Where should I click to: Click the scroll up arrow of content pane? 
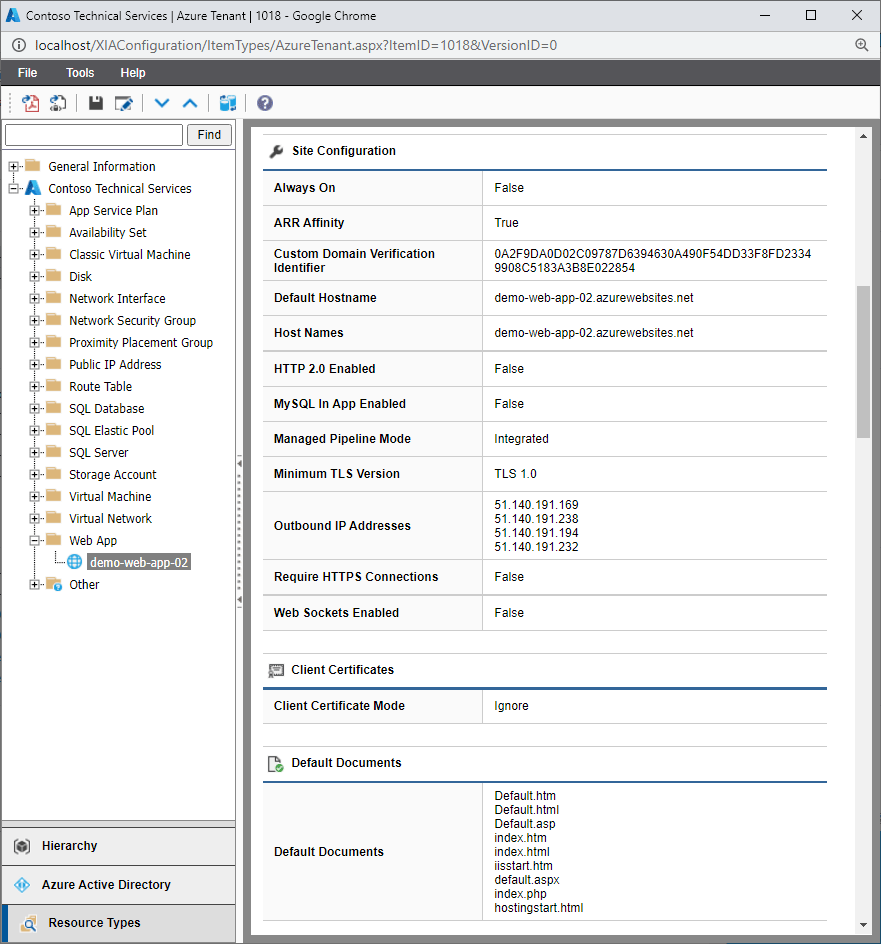pyautogui.click(x=864, y=137)
